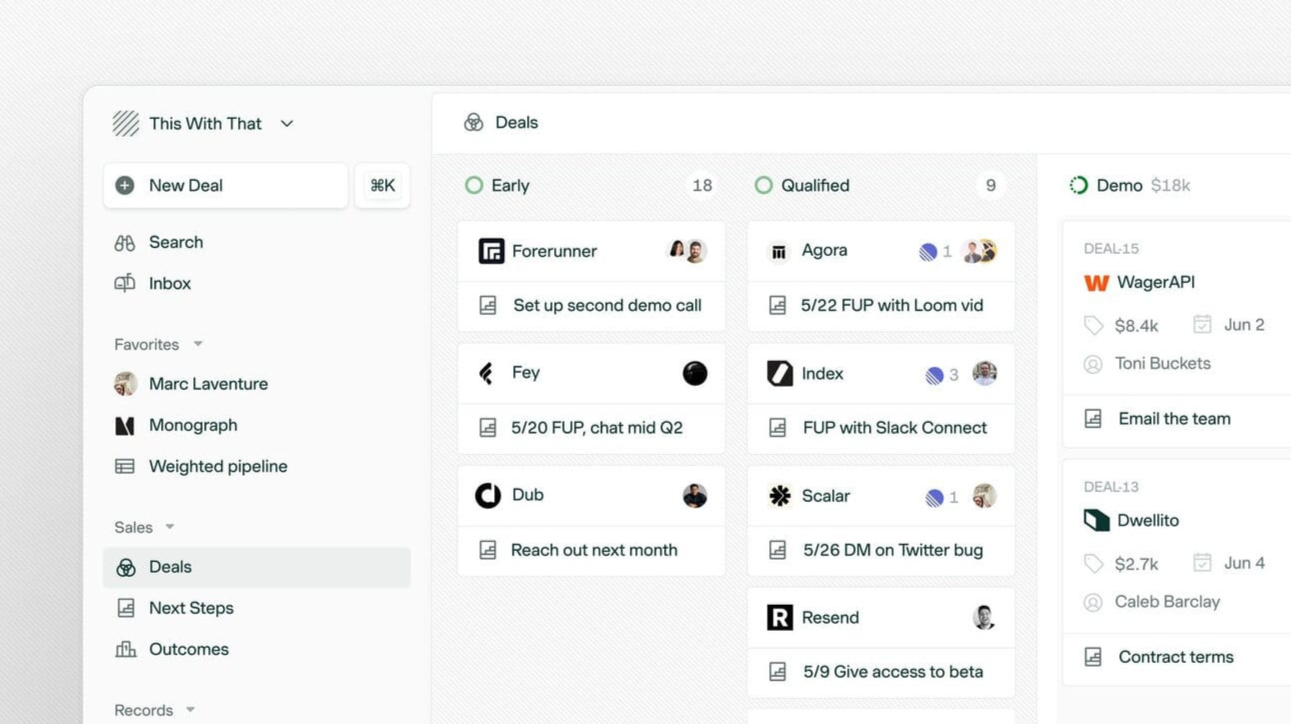Click the Weighted pipeline table icon
This screenshot has height=724, width=1291.
coord(125,466)
